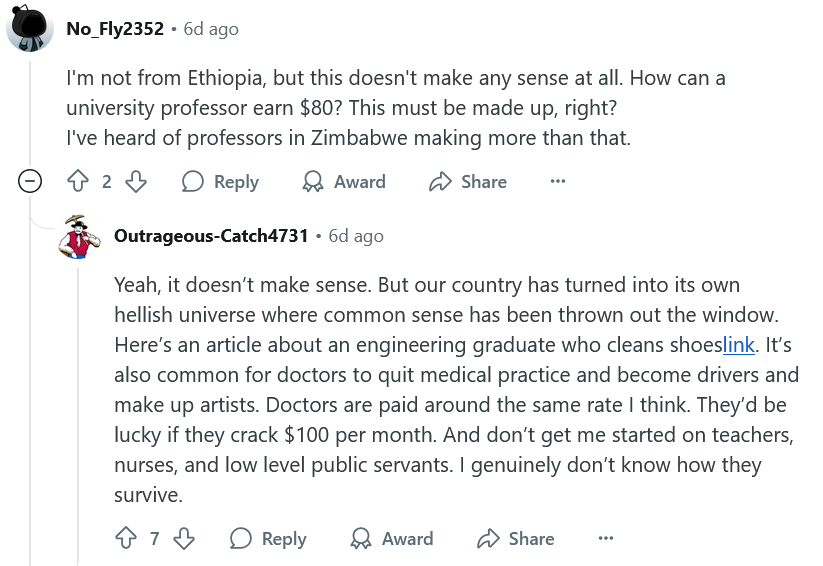Award Outrageous-Catch4731's reply
This screenshot has width=823, height=566.
coord(392,538)
